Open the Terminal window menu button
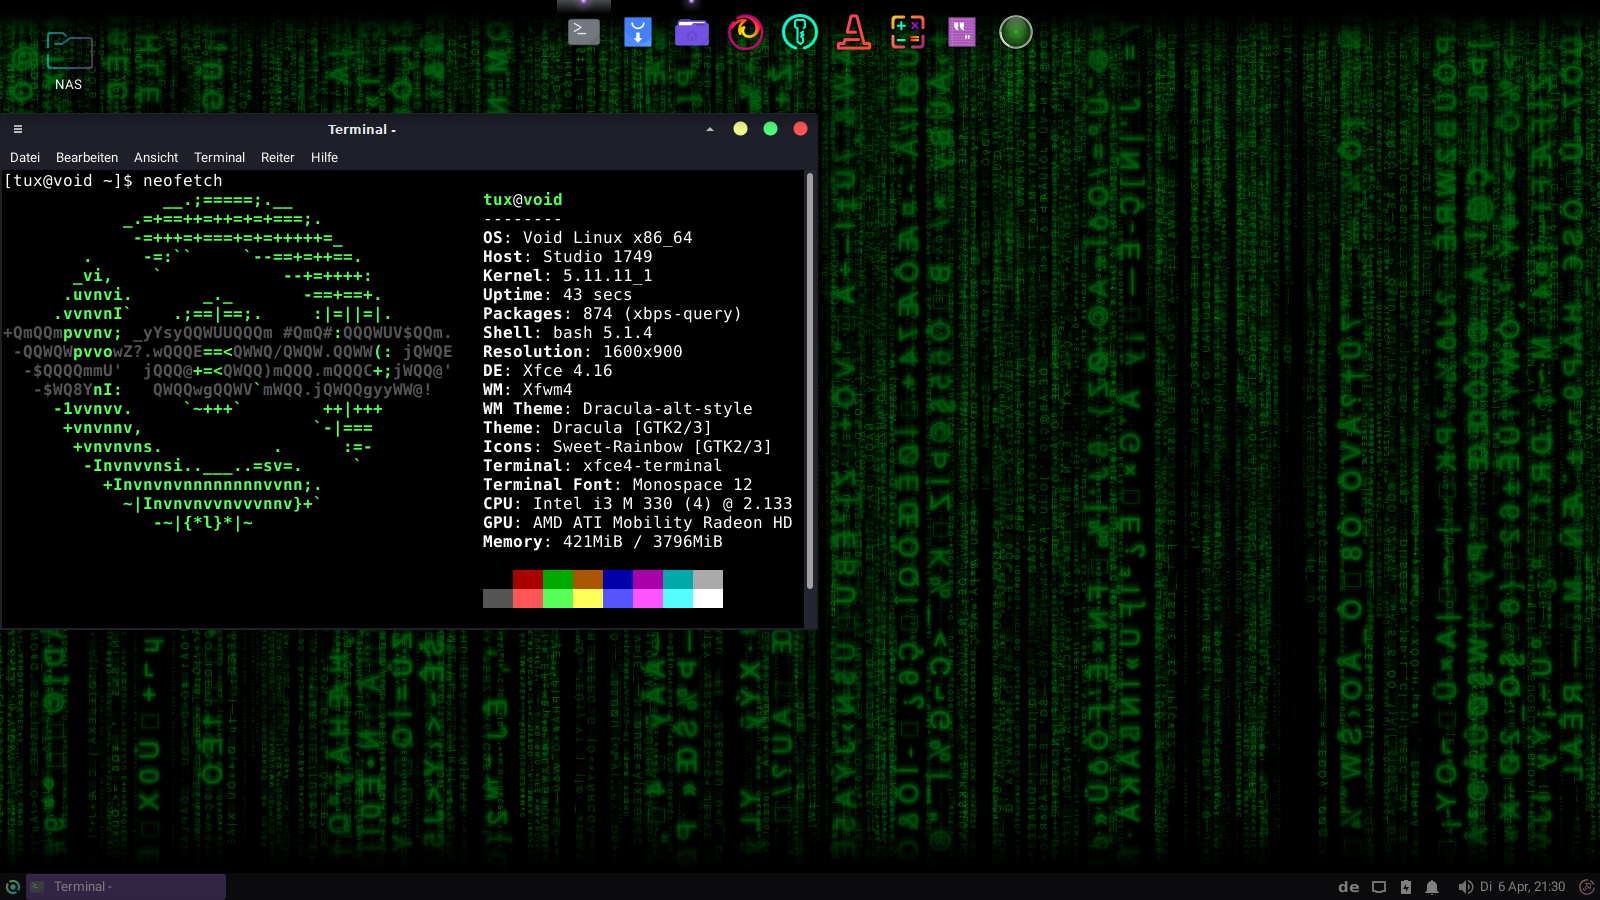 [x=18, y=129]
